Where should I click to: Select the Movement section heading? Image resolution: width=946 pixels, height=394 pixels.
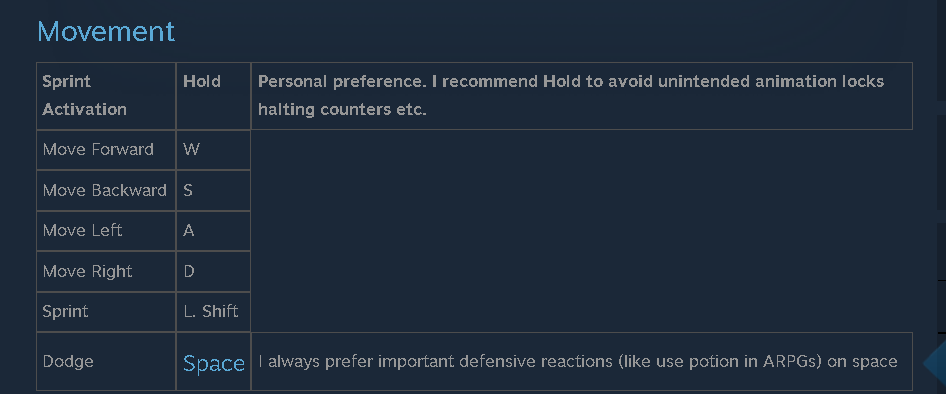106,31
